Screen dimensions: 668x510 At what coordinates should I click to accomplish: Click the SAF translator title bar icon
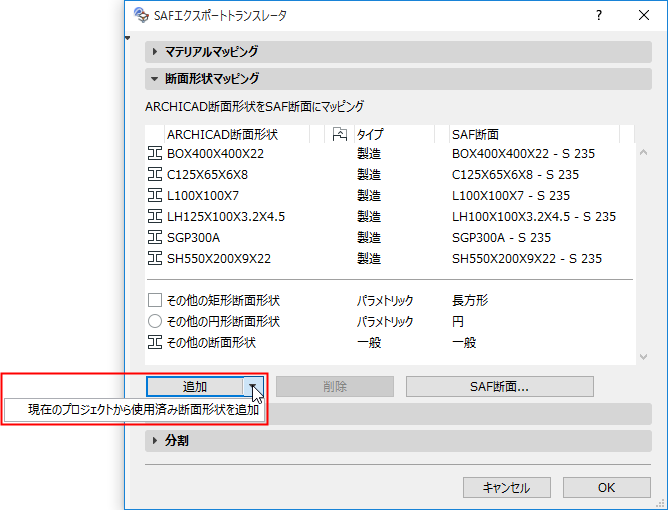pyautogui.click(x=141, y=15)
